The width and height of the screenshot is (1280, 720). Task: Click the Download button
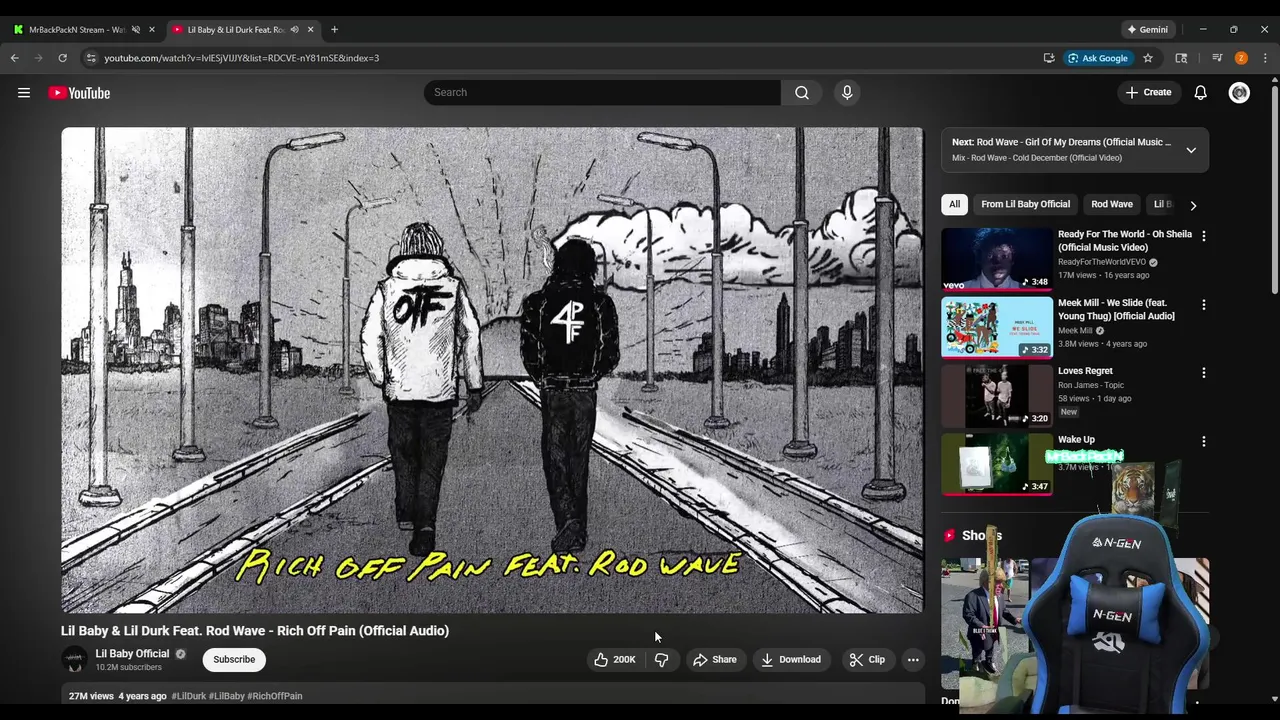[791, 660]
